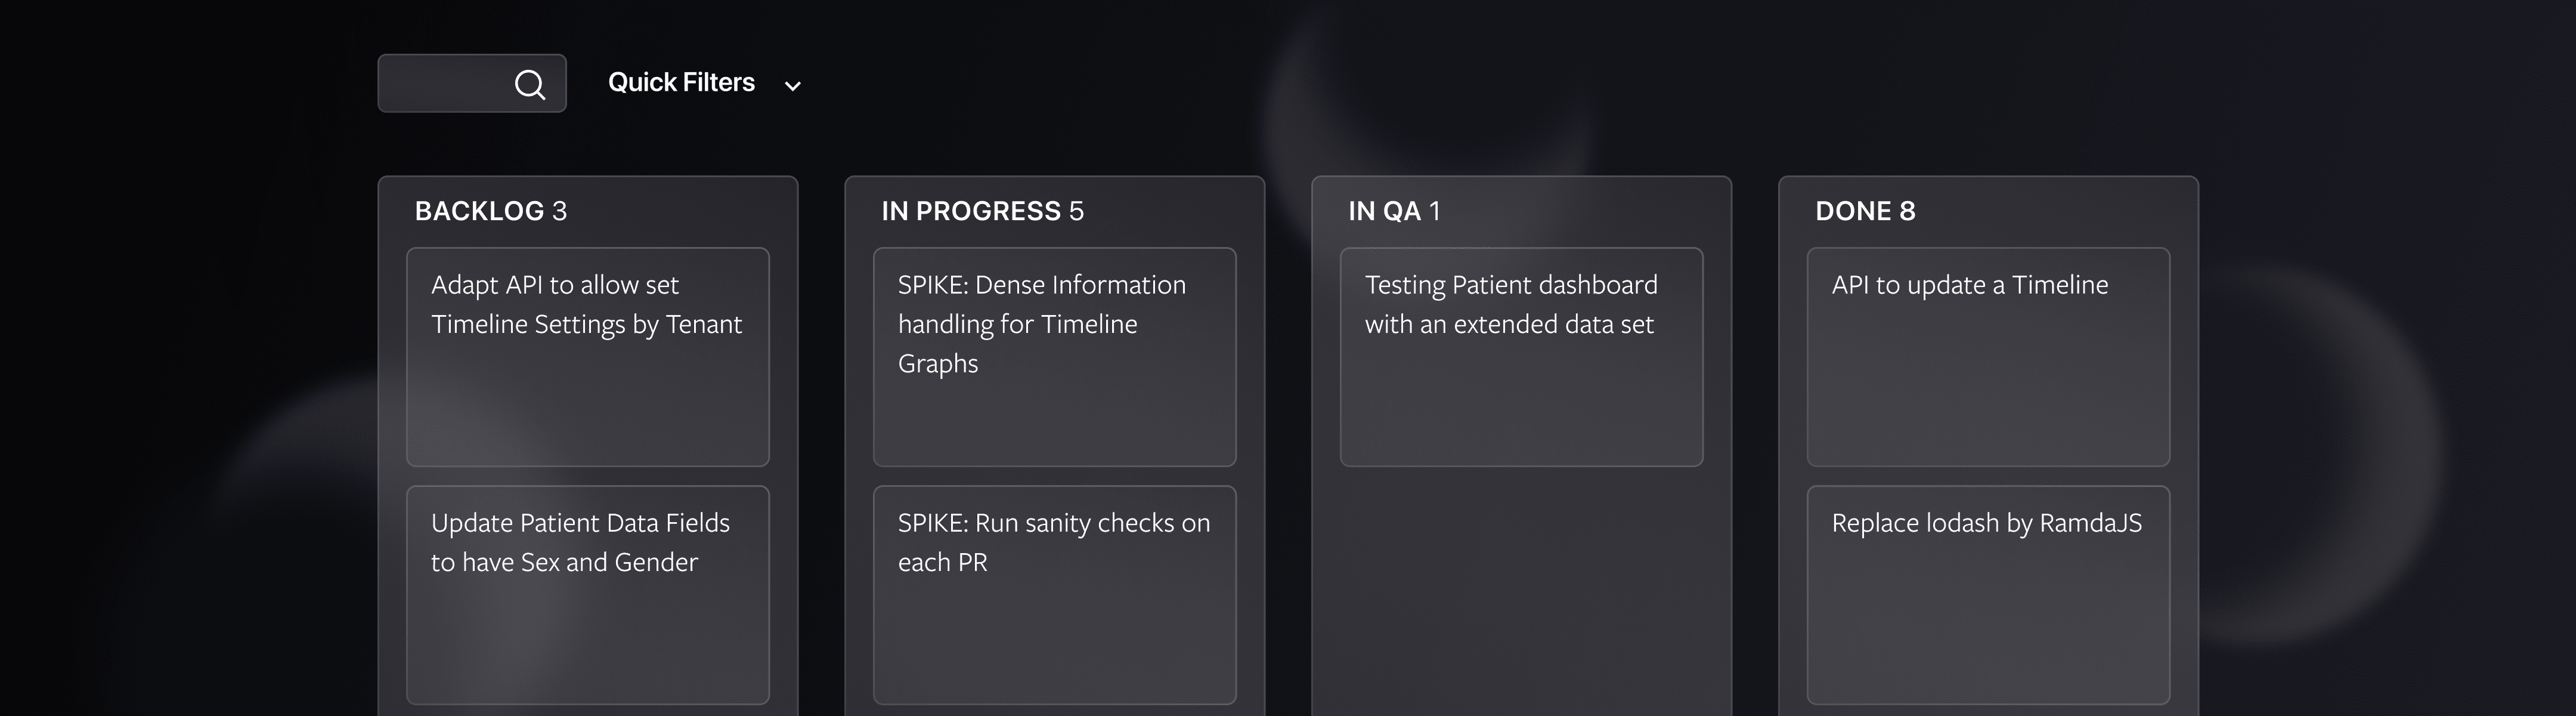Open the Testing Patient dashboard card
The width and height of the screenshot is (2576, 716).
pos(1521,356)
